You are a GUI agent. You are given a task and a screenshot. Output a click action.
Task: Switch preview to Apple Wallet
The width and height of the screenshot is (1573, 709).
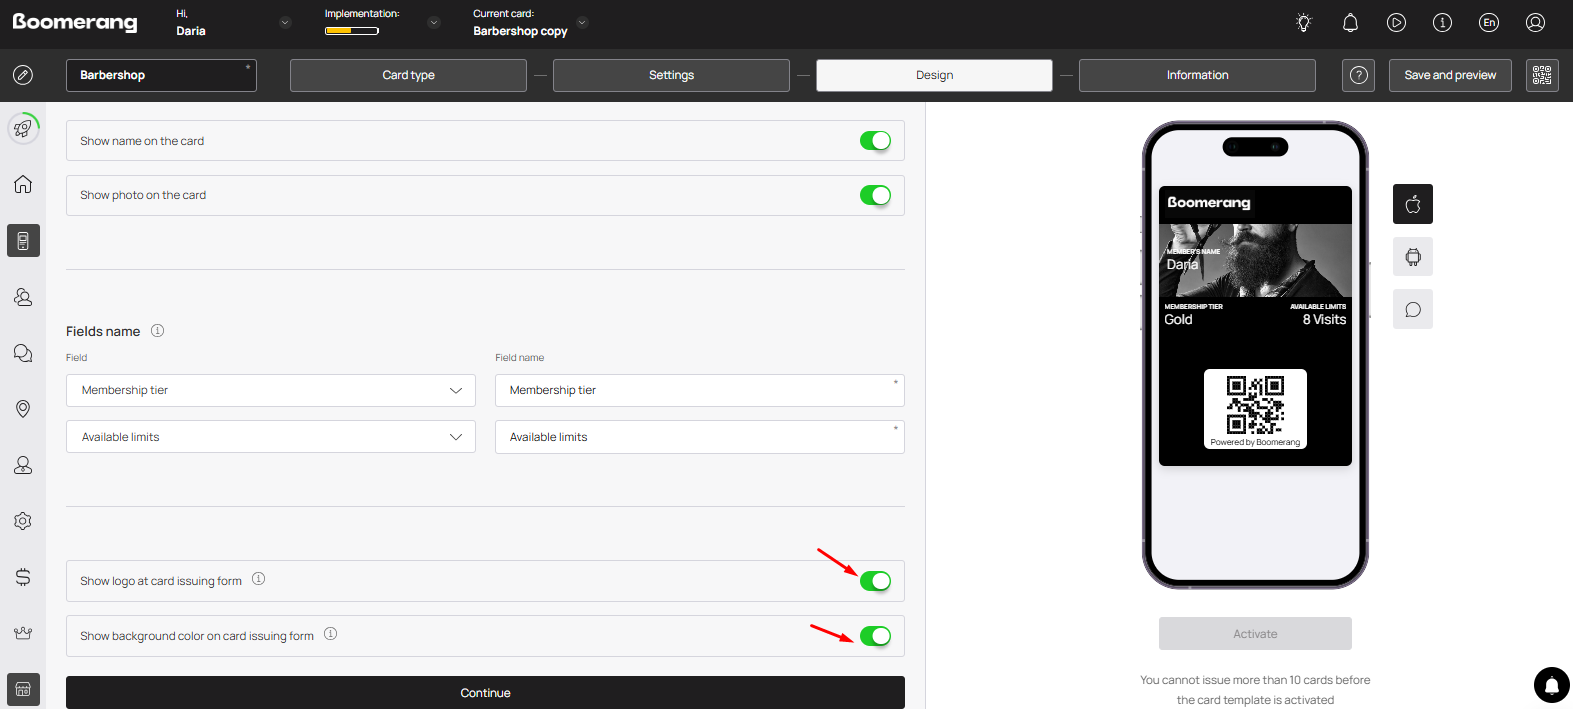(1413, 204)
